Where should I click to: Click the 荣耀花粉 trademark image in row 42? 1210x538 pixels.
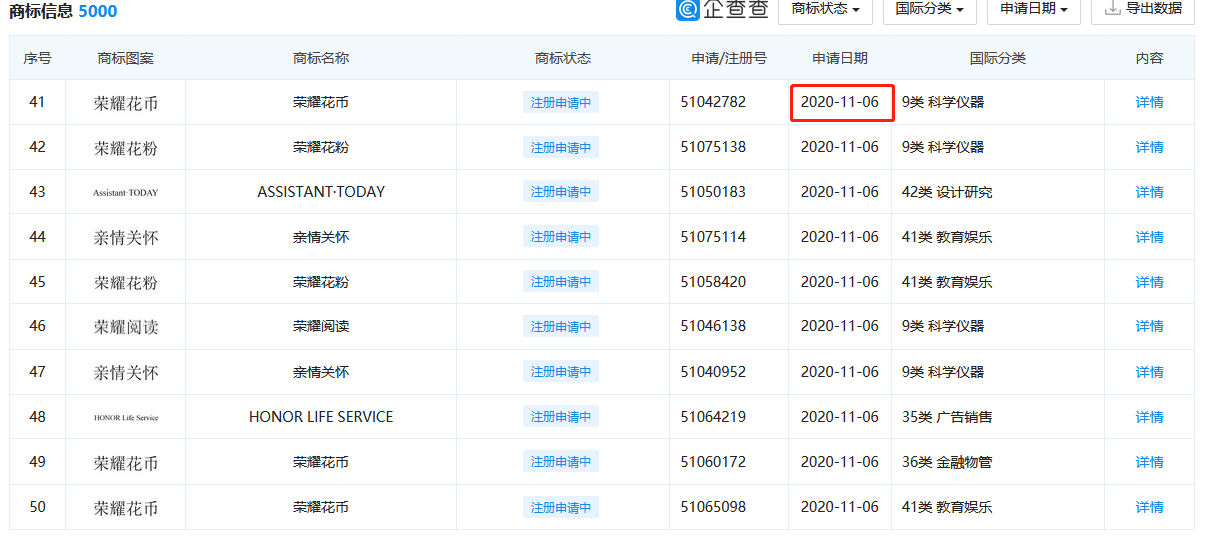click(126, 148)
